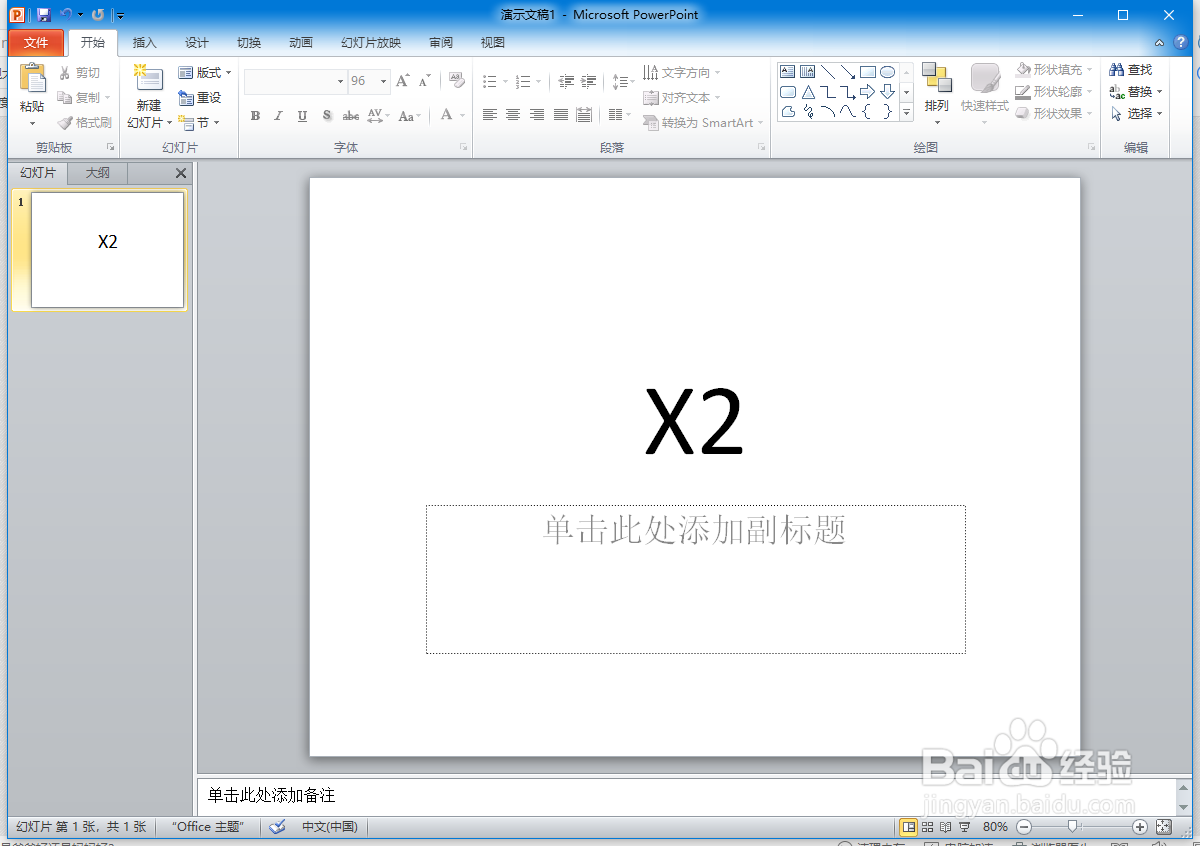Click the spell check icon in status bar
This screenshot has height=846, width=1200.
pyautogui.click(x=278, y=827)
